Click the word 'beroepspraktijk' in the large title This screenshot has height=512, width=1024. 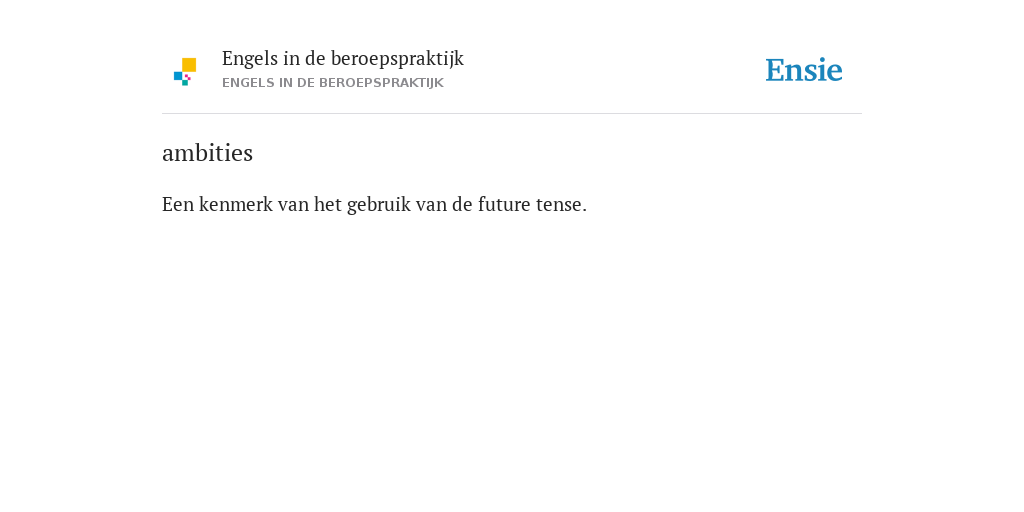(397, 59)
